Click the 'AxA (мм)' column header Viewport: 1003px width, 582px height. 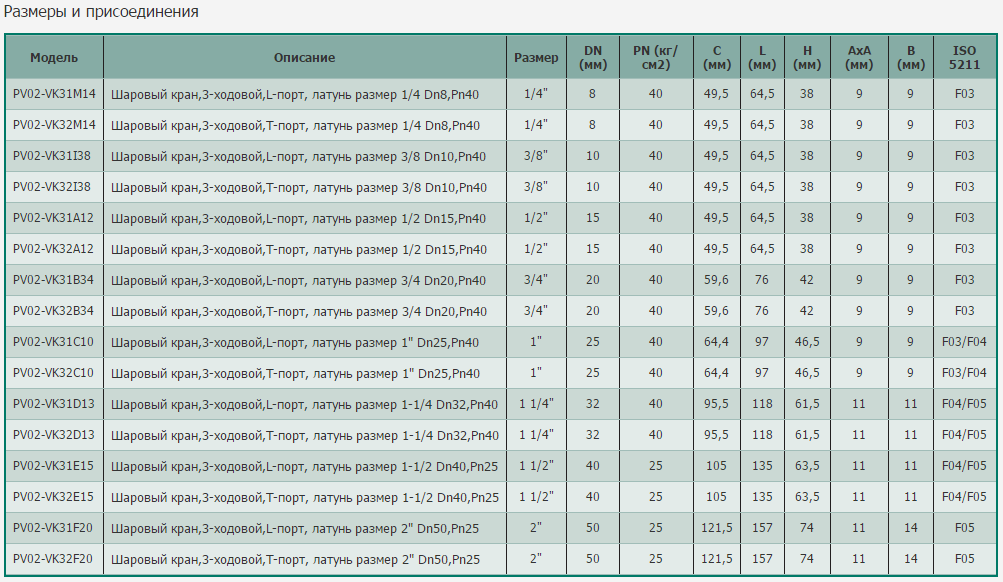pyautogui.click(x=859, y=58)
